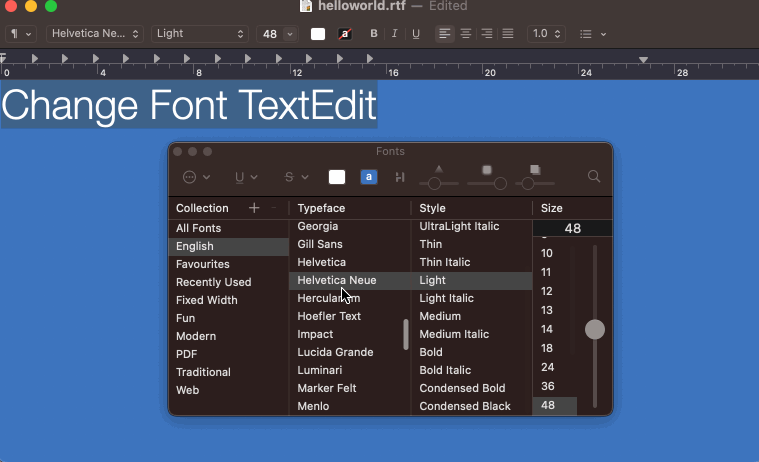Click the blue document colour button in Fonts panel
This screenshot has width=759, height=462.
(369, 177)
